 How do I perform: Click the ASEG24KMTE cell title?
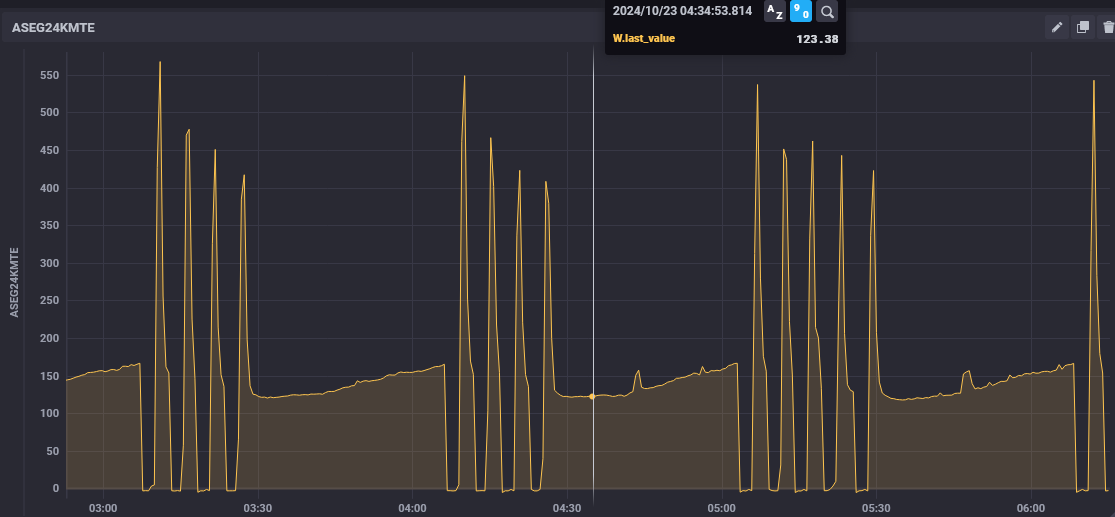click(53, 29)
